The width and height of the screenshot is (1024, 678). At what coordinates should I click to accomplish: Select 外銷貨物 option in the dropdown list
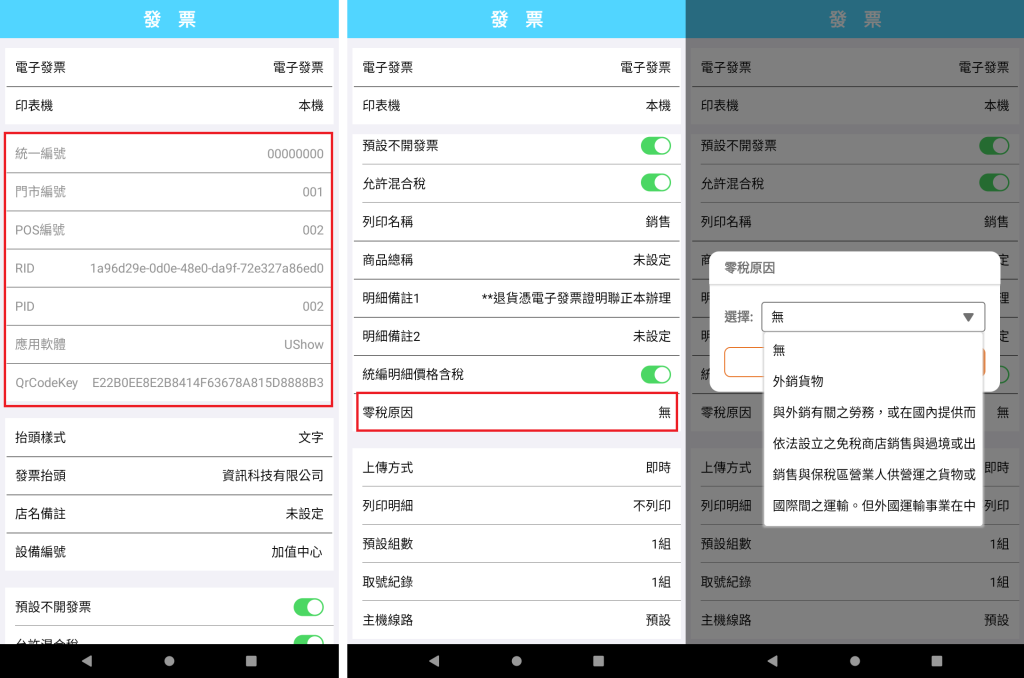click(873, 381)
